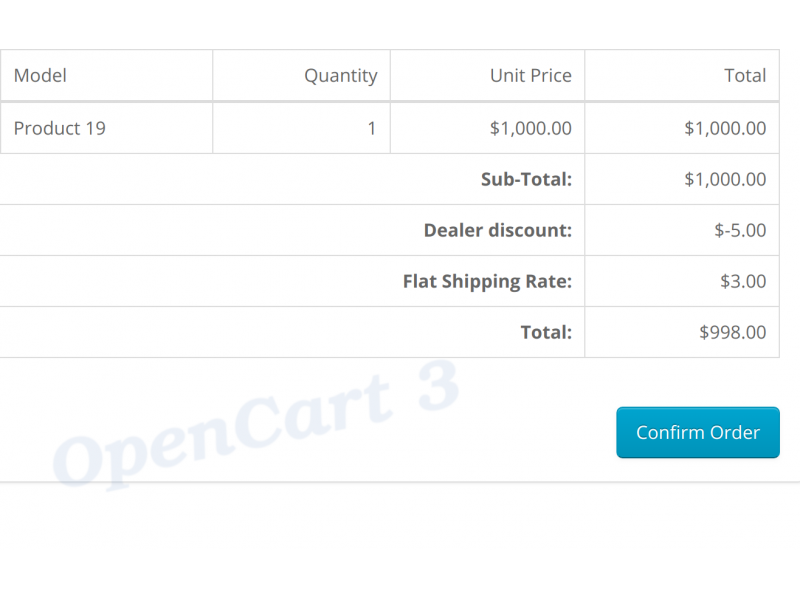This screenshot has height=600, width=800.
Task: Click the Total column header
Action: pyautogui.click(x=682, y=76)
